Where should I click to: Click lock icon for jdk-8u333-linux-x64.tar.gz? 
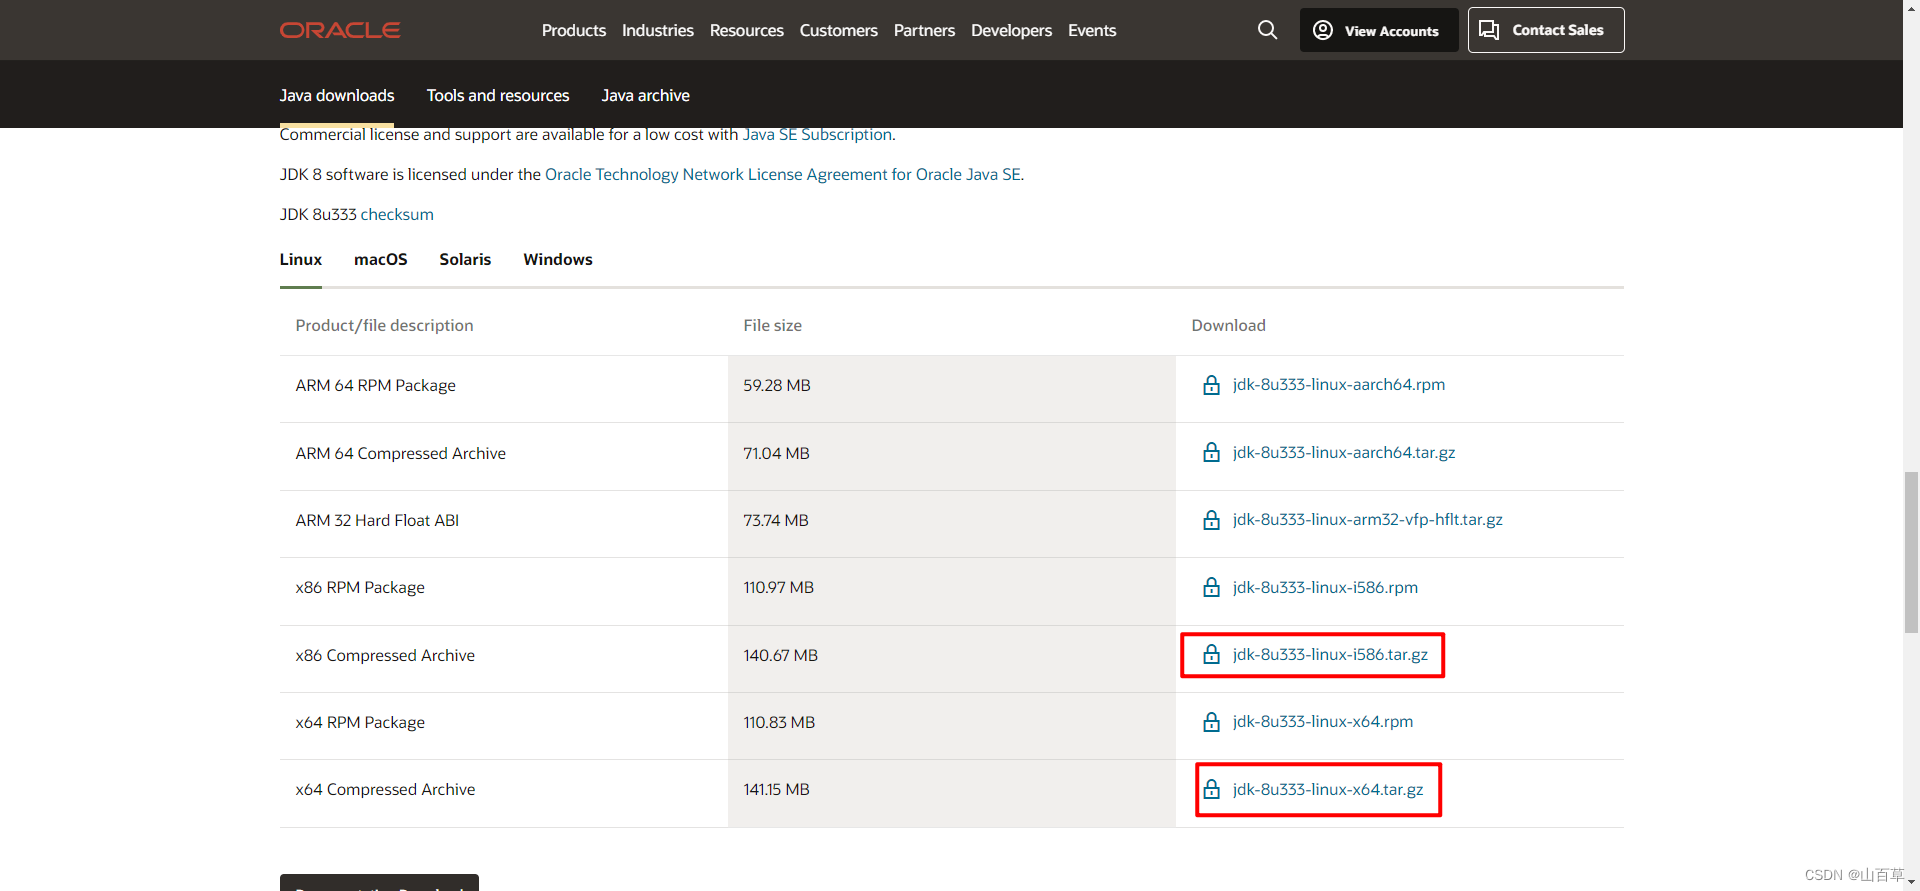(x=1211, y=790)
